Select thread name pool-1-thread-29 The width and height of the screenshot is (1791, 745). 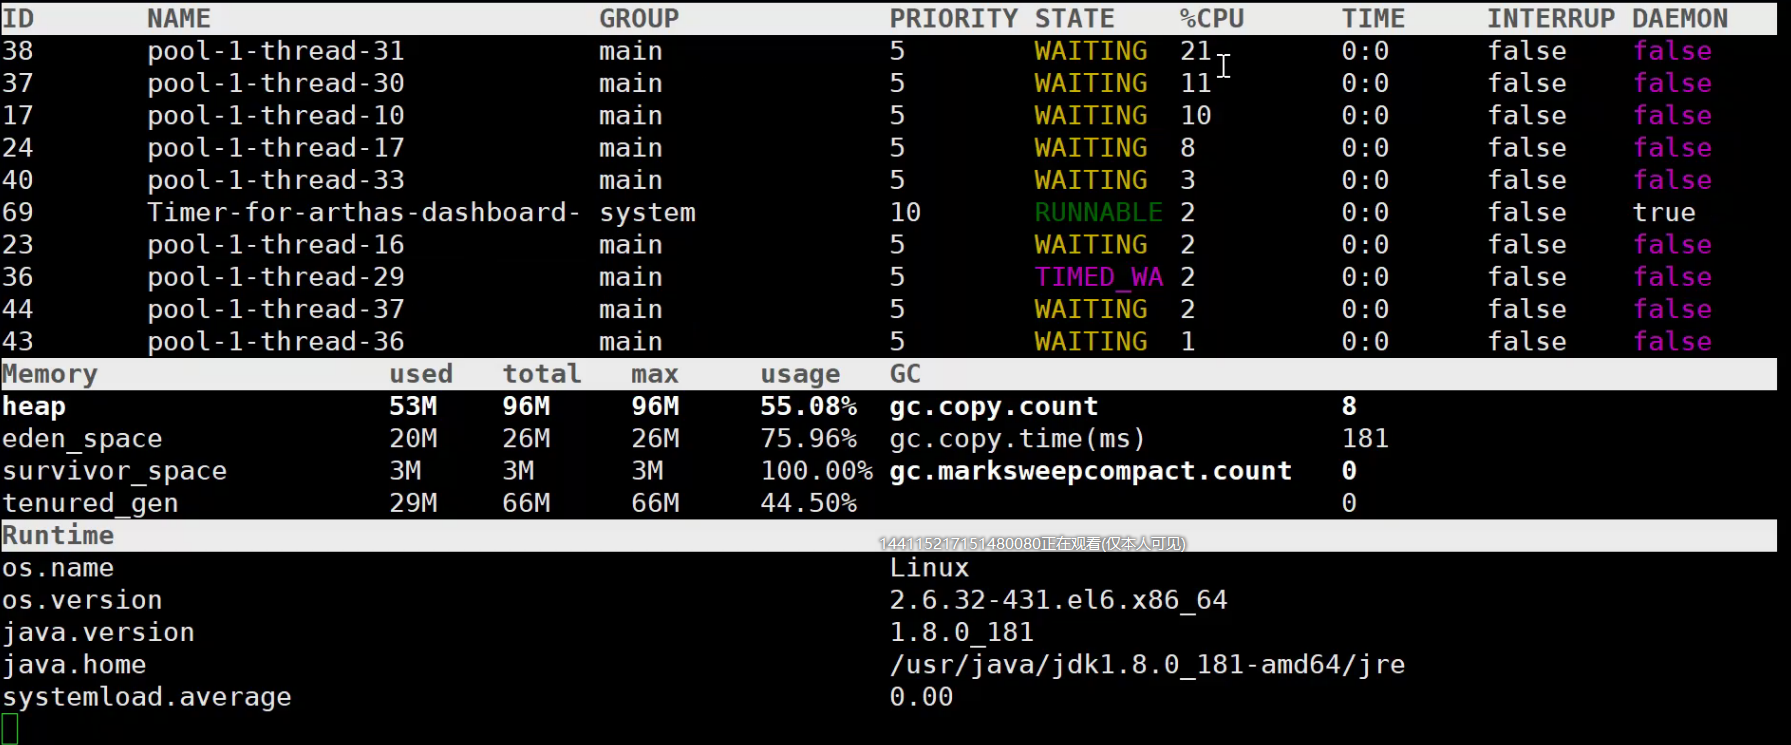click(x=276, y=277)
